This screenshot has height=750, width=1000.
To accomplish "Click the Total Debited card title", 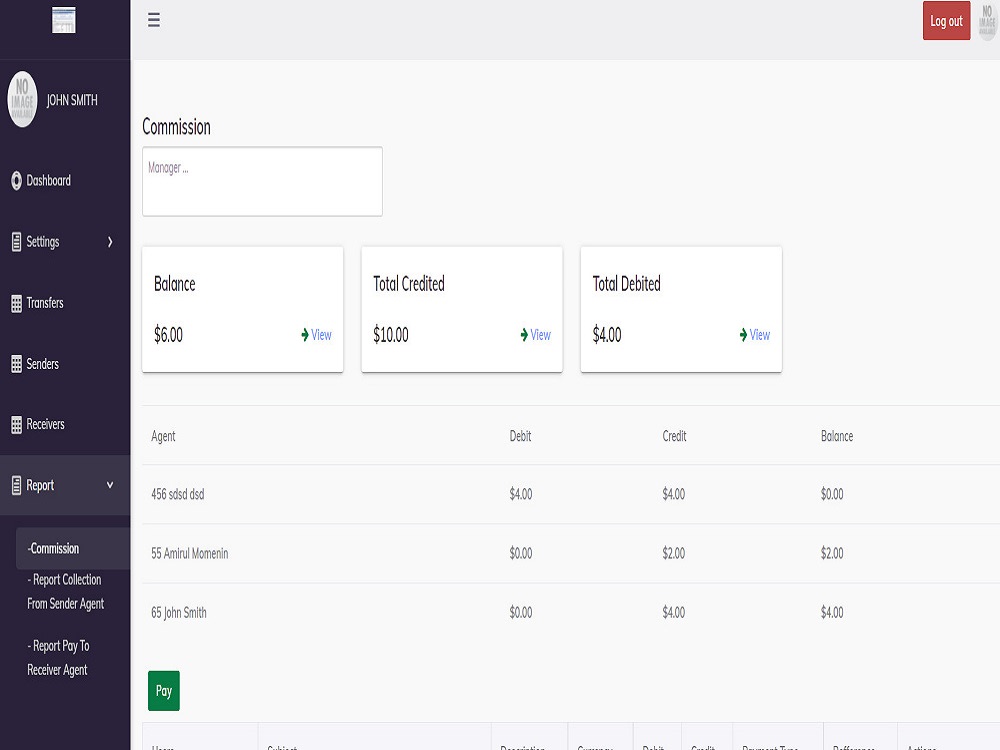I will 626,284.
